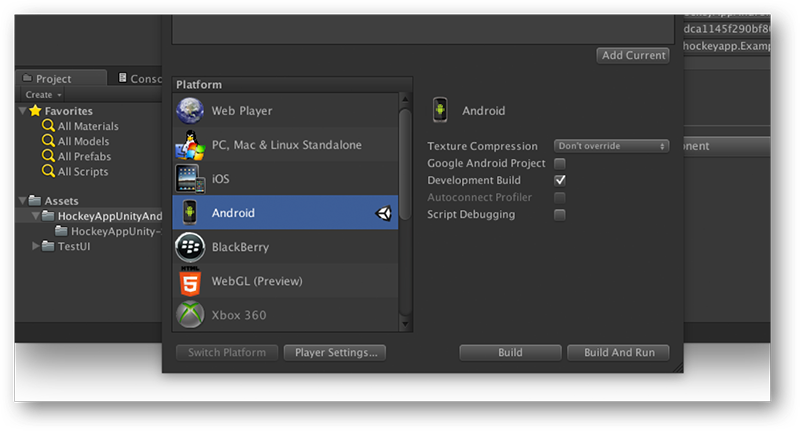Click the iOS devices icon
800x431 pixels.
[190, 179]
